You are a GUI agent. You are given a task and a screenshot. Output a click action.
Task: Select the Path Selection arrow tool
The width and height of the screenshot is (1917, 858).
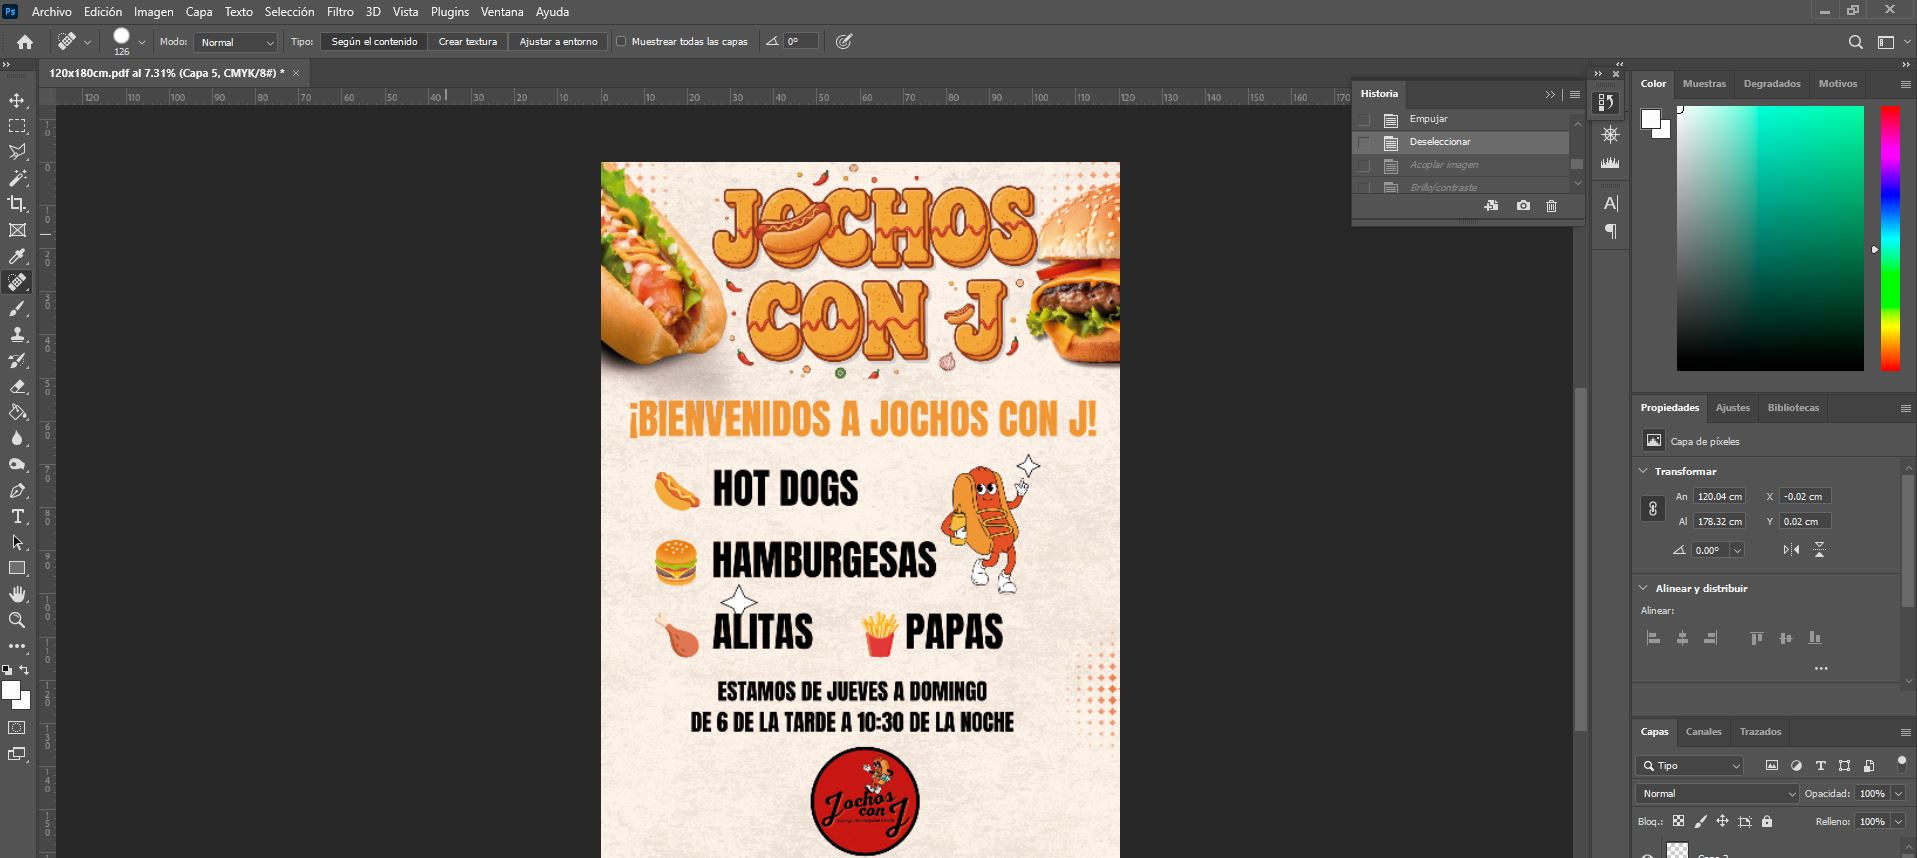(17, 542)
